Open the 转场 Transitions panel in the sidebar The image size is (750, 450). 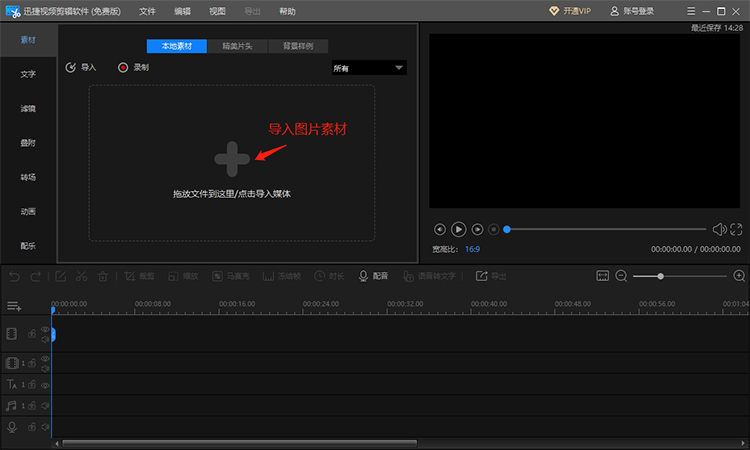pyautogui.click(x=28, y=177)
